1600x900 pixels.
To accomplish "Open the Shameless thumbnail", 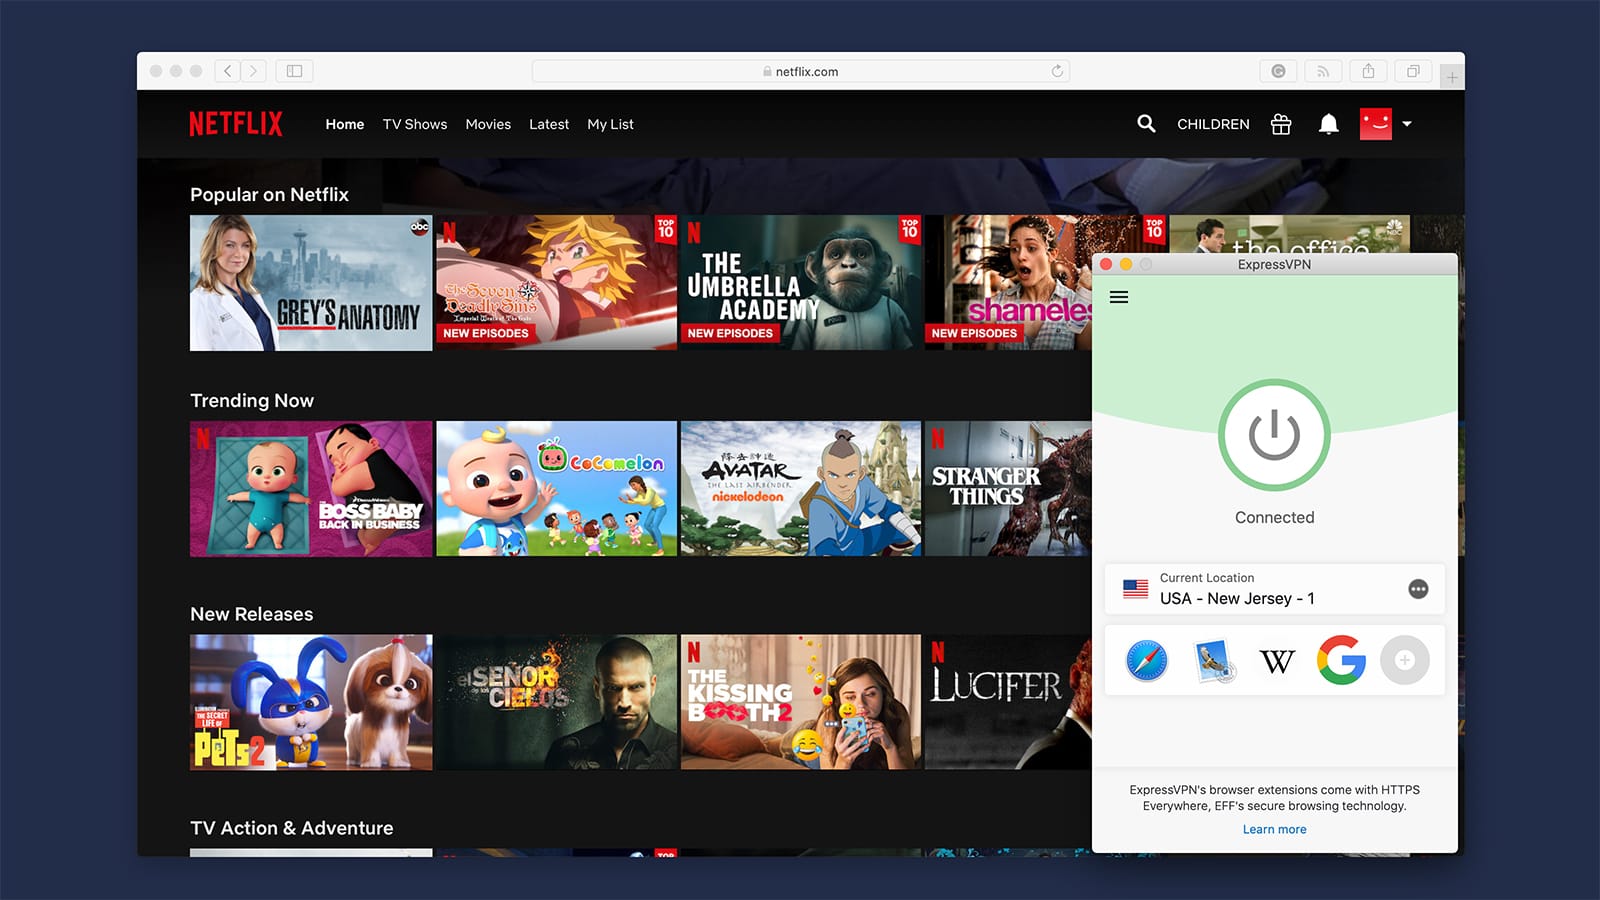I will coord(1008,283).
